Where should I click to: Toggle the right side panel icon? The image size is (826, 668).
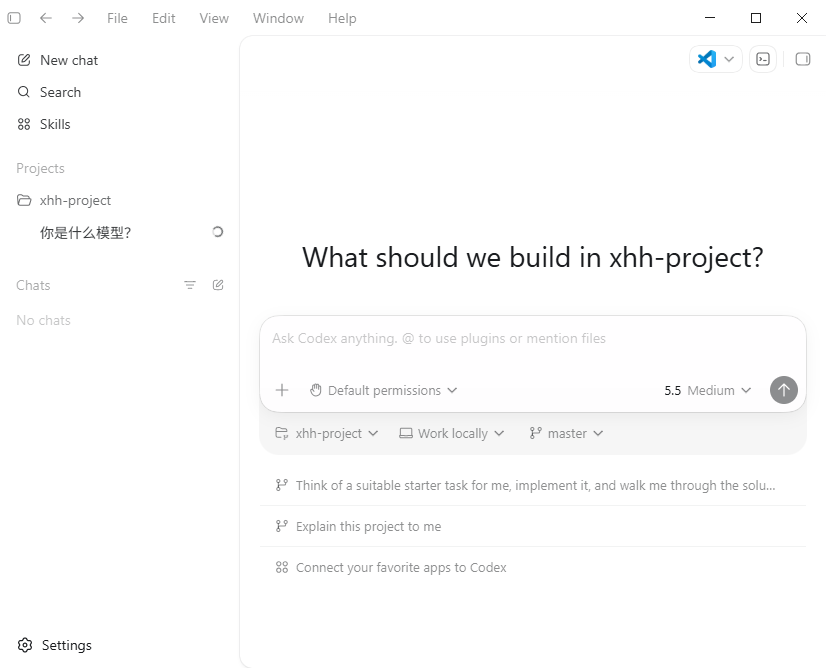coord(803,59)
